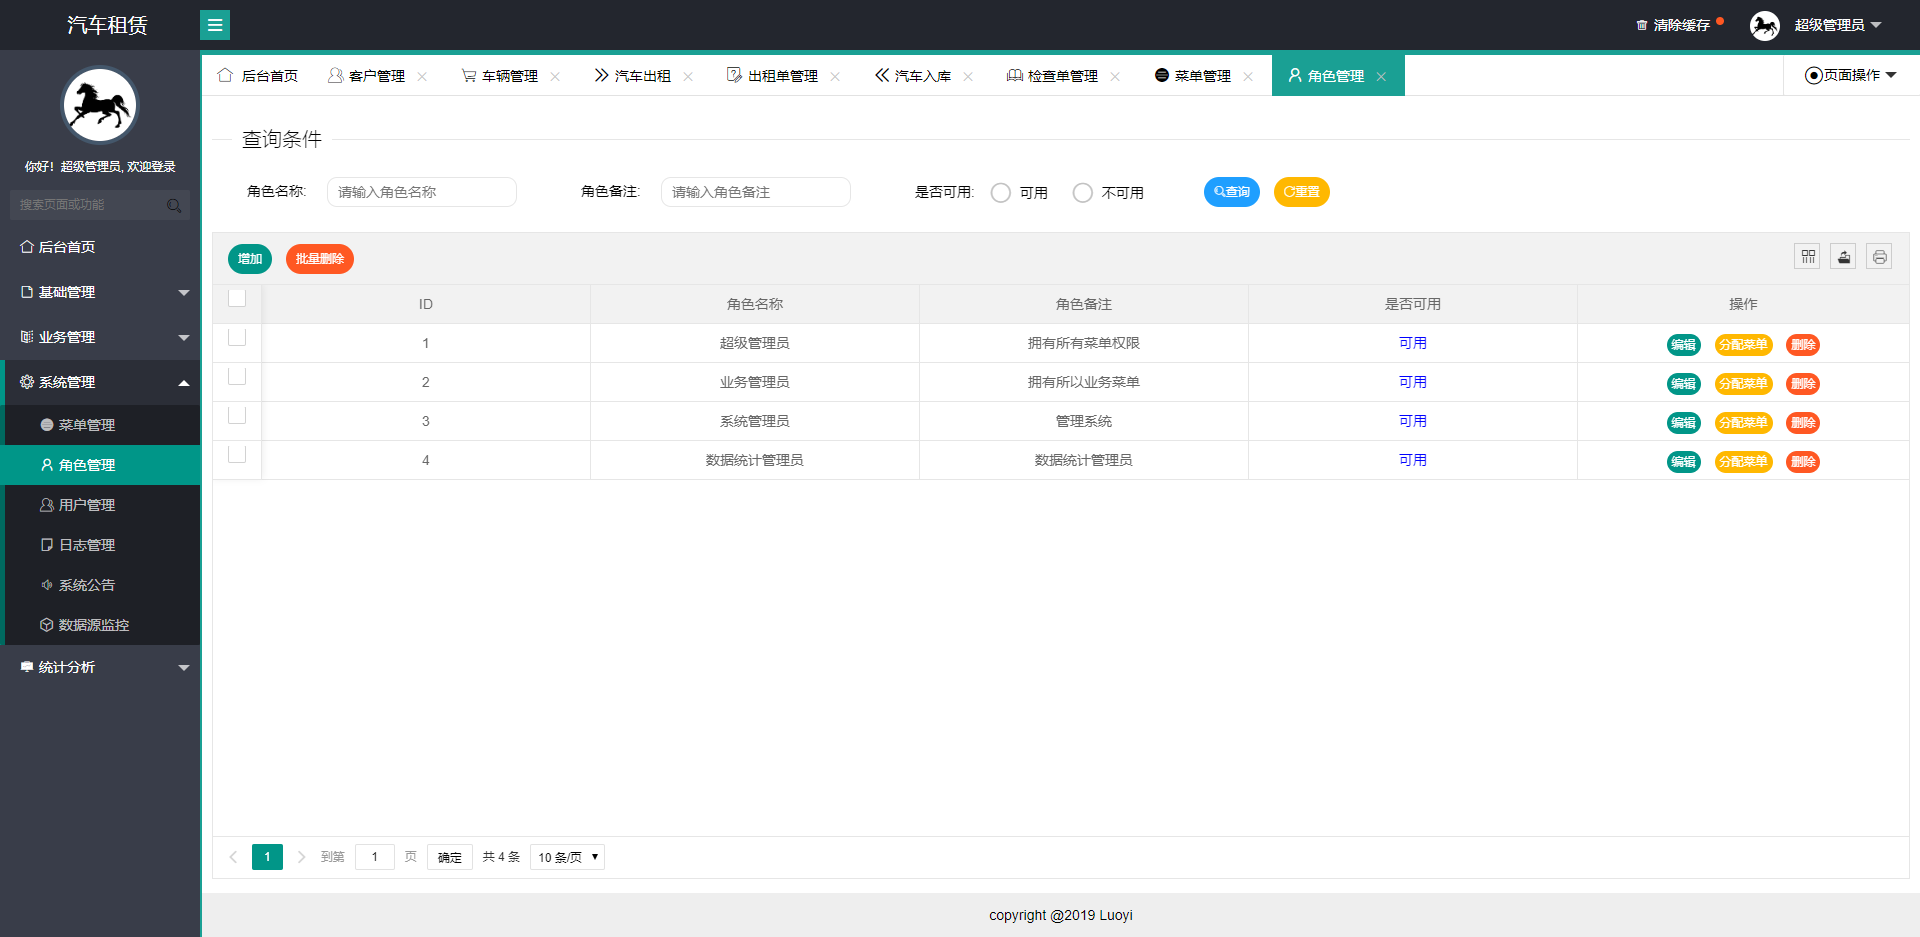Focus the 角色备注 input field
Viewport: 1920px width, 937px height.
click(x=756, y=192)
